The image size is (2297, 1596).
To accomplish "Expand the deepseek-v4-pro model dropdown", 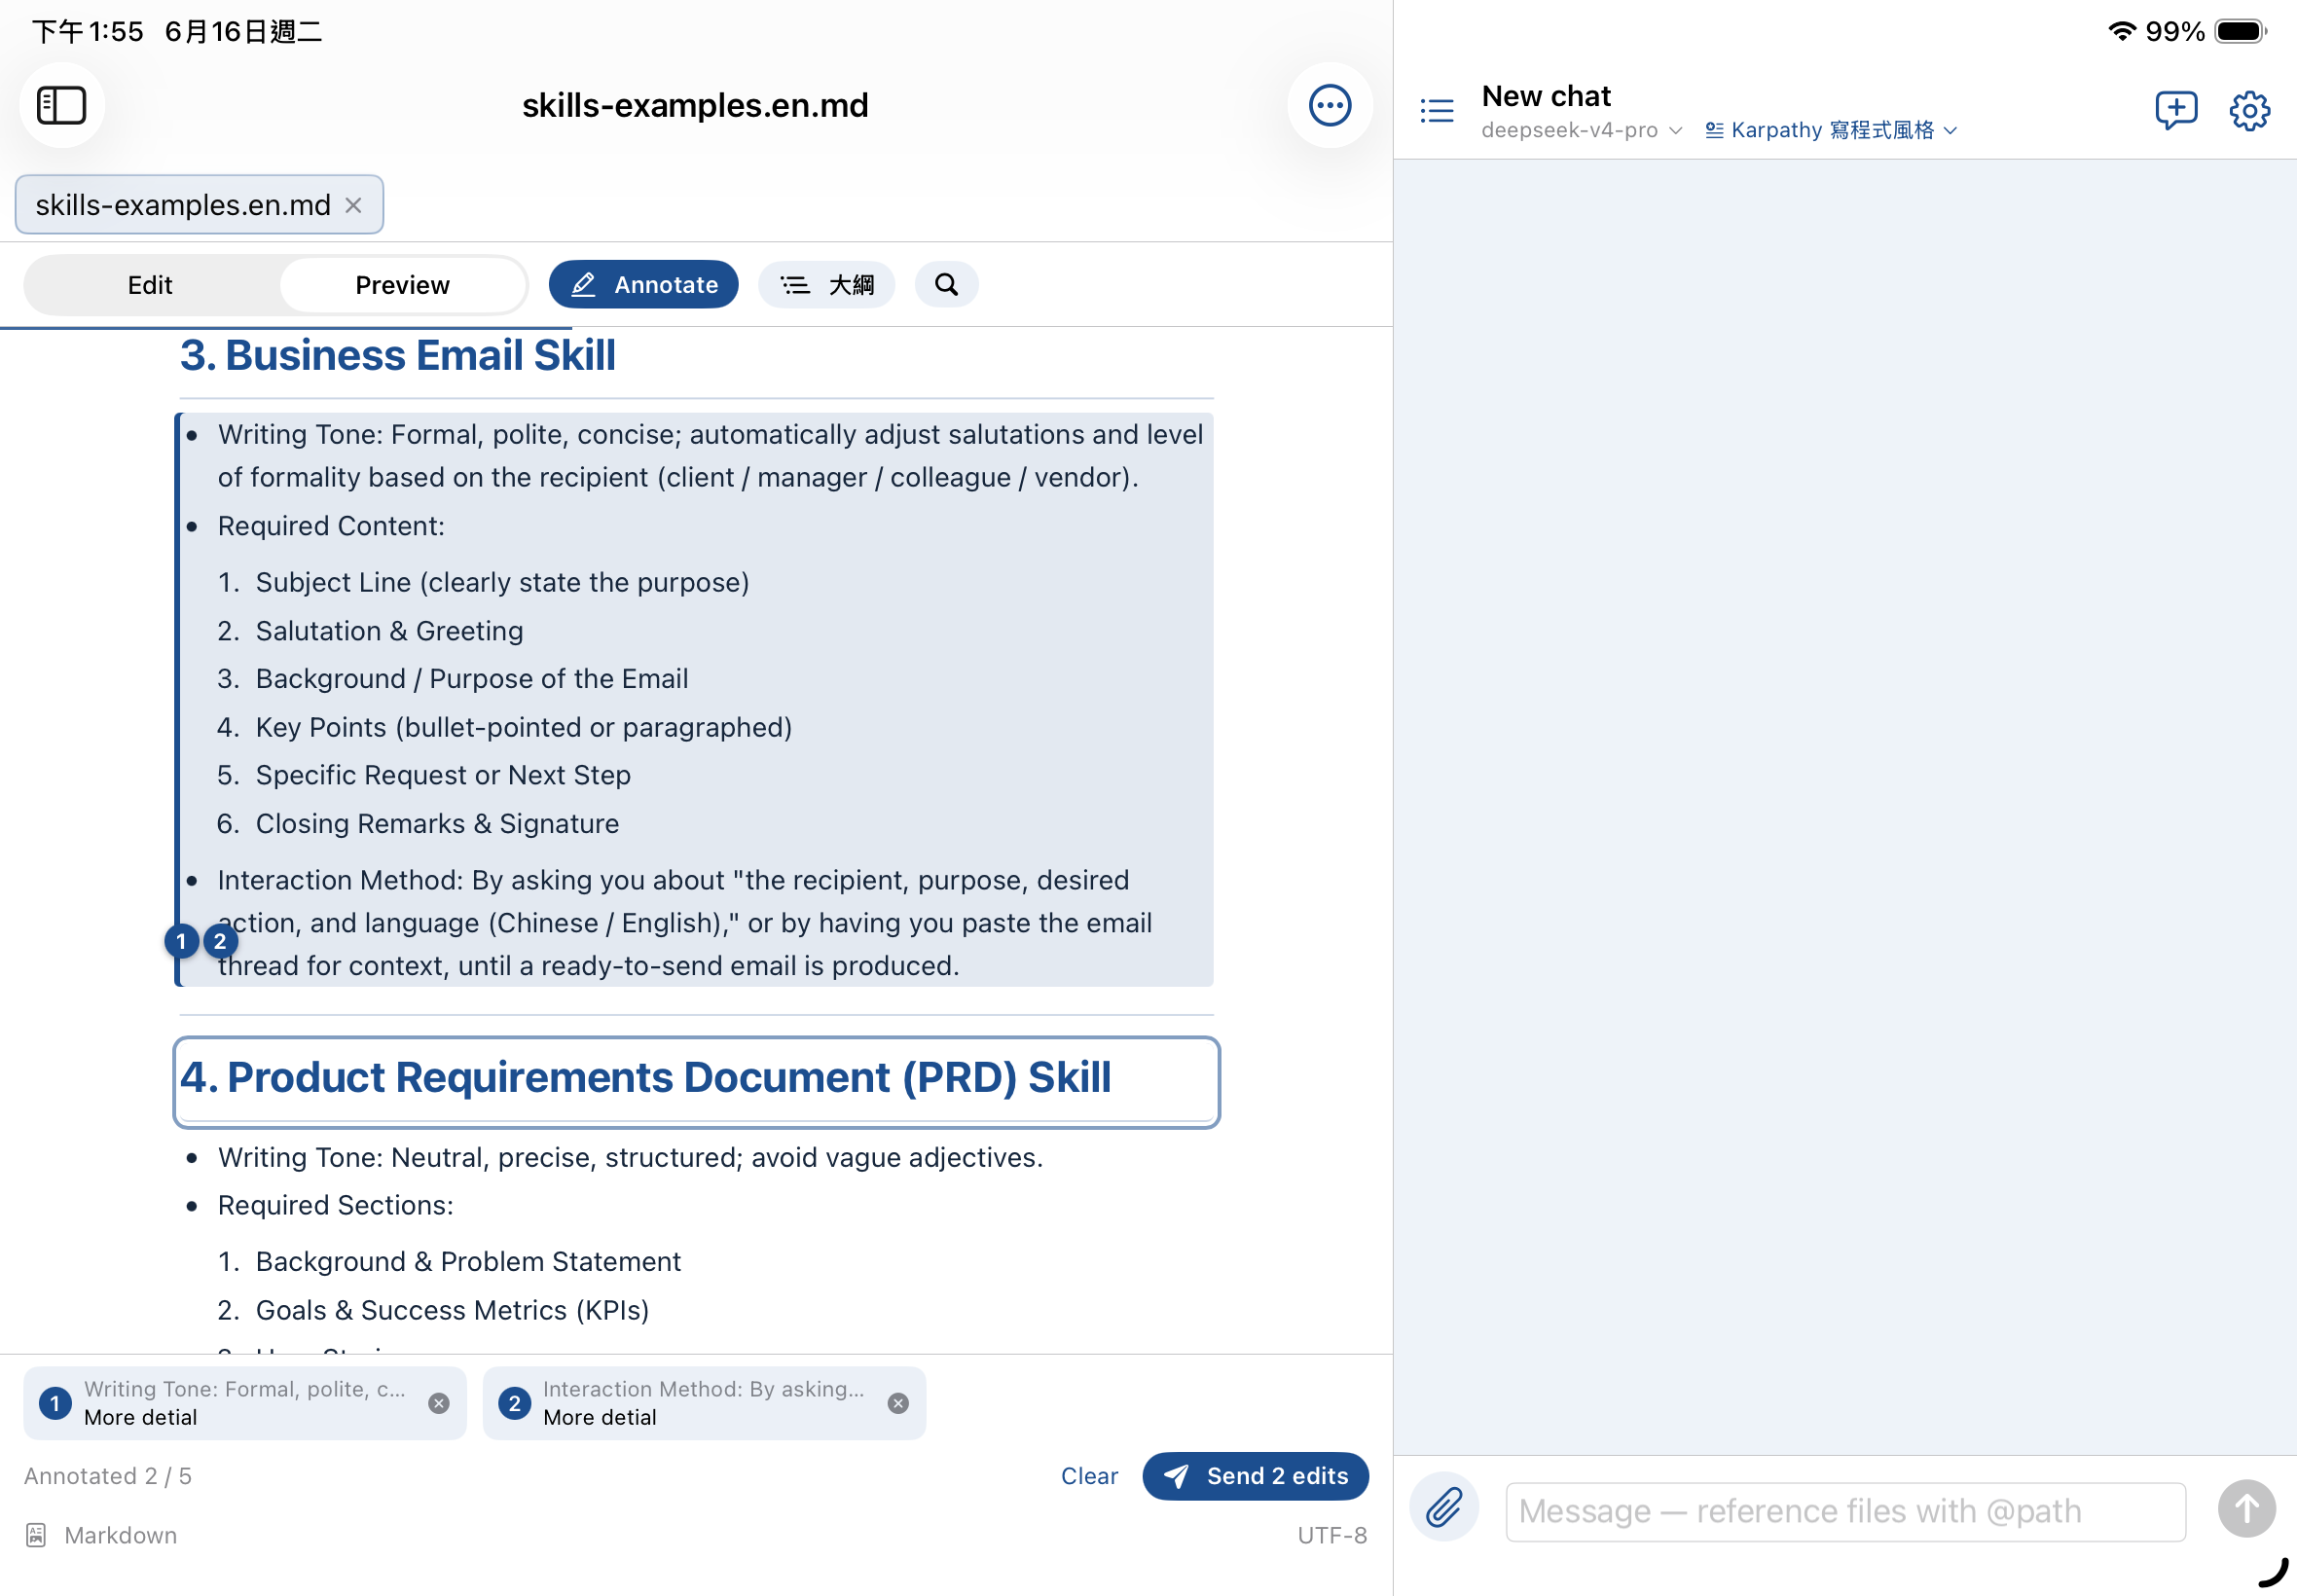I will click(x=1582, y=130).
